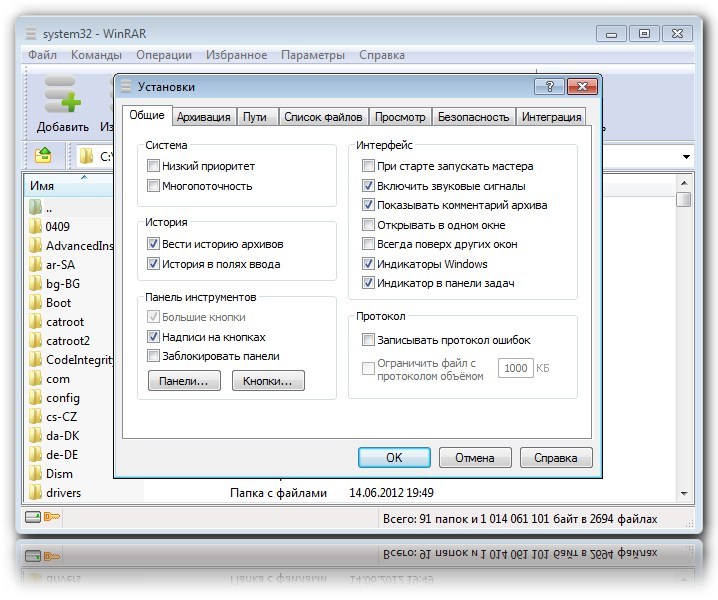Image resolution: width=718 pixels, height=600 pixels.
Task: Click the folder icon beside catroot2
Action: (35, 341)
